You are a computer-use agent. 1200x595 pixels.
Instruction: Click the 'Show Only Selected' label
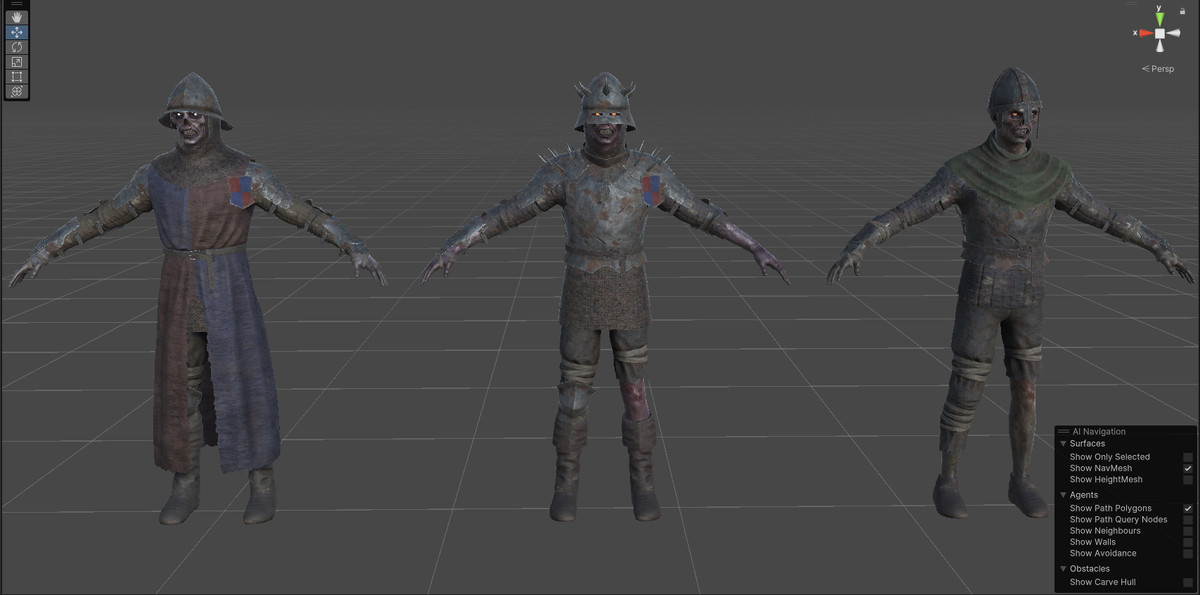(x=1110, y=457)
